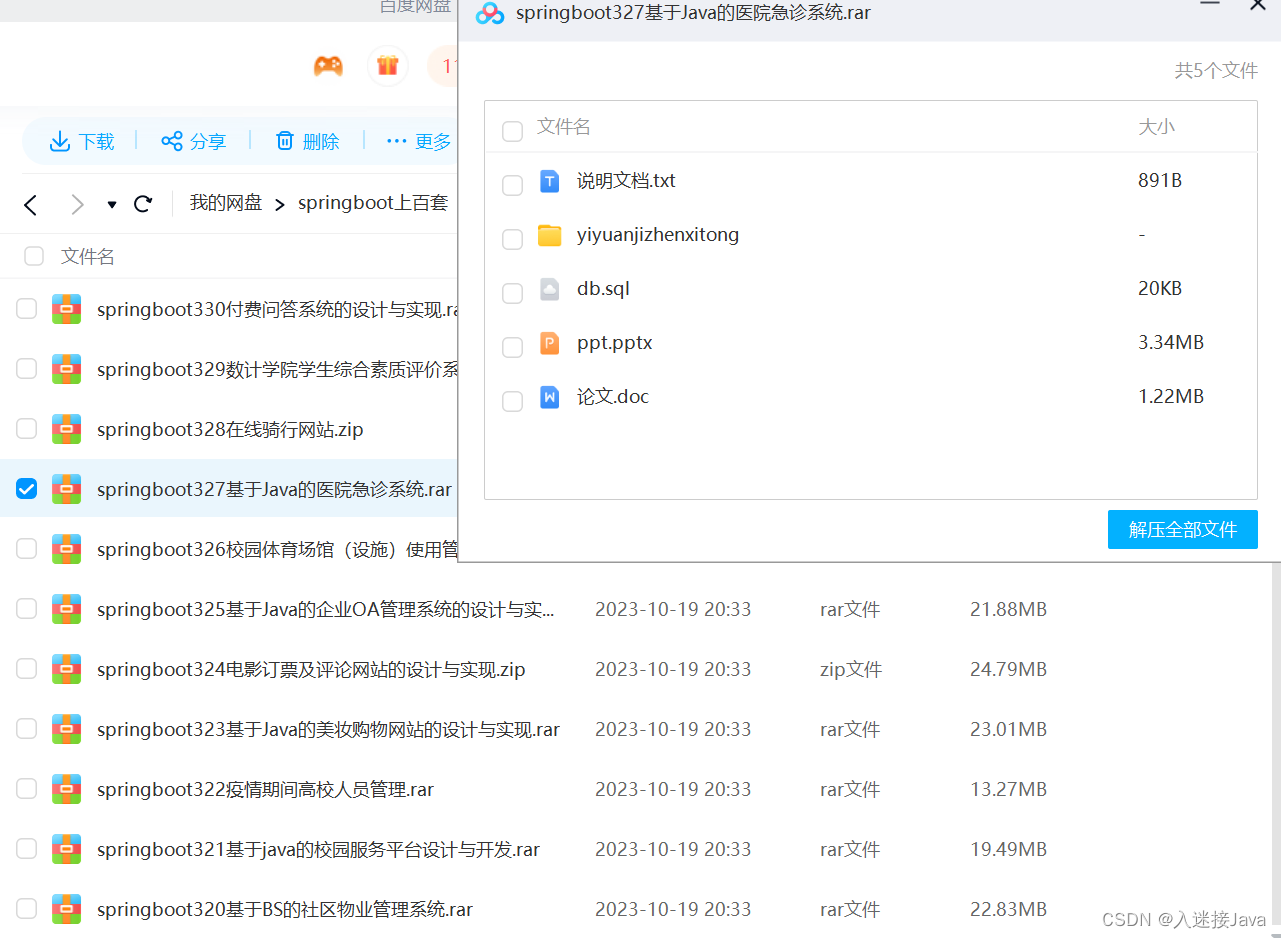The image size is (1281, 938).
Task: Refresh the file list
Action: (143, 204)
